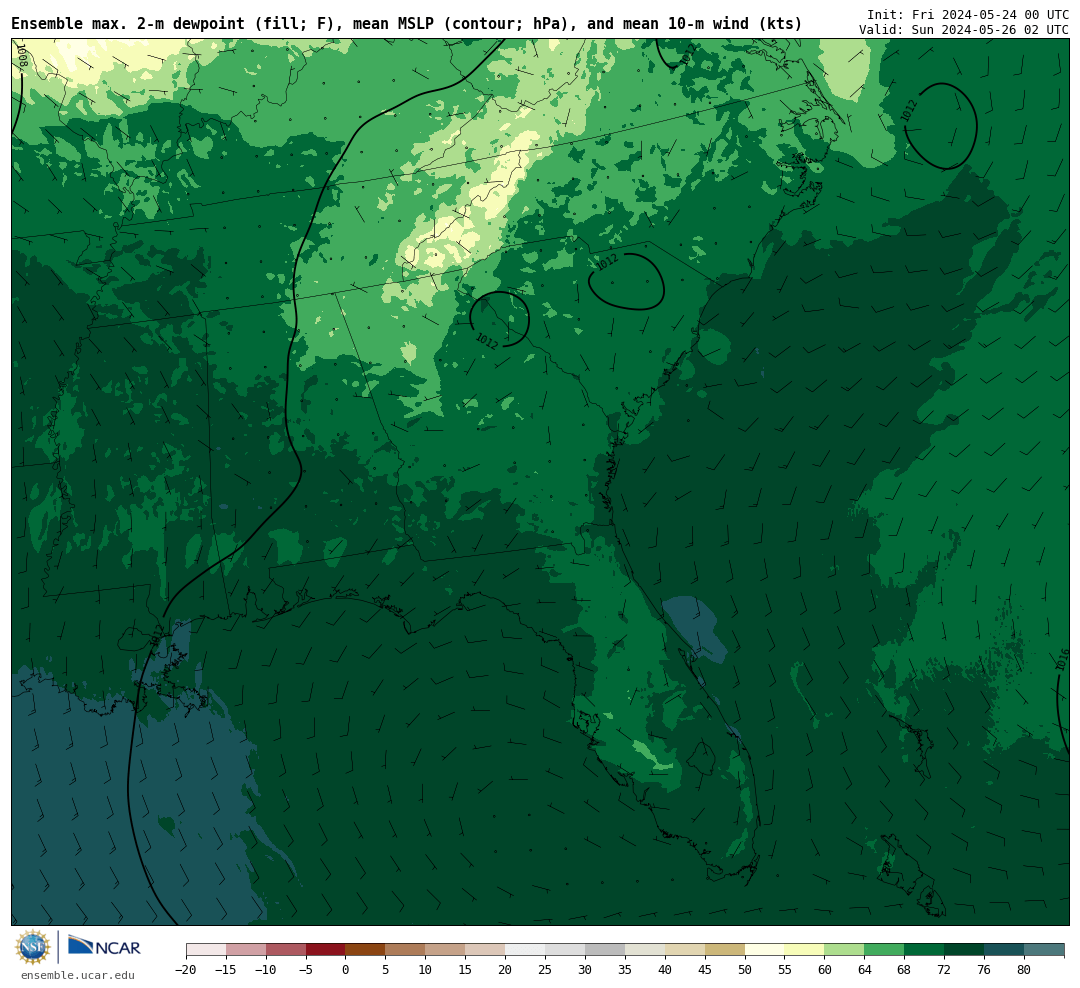Click the yellow swatch between 55 and 60
Viewport: 1080px width, 988px height.
click(805, 950)
